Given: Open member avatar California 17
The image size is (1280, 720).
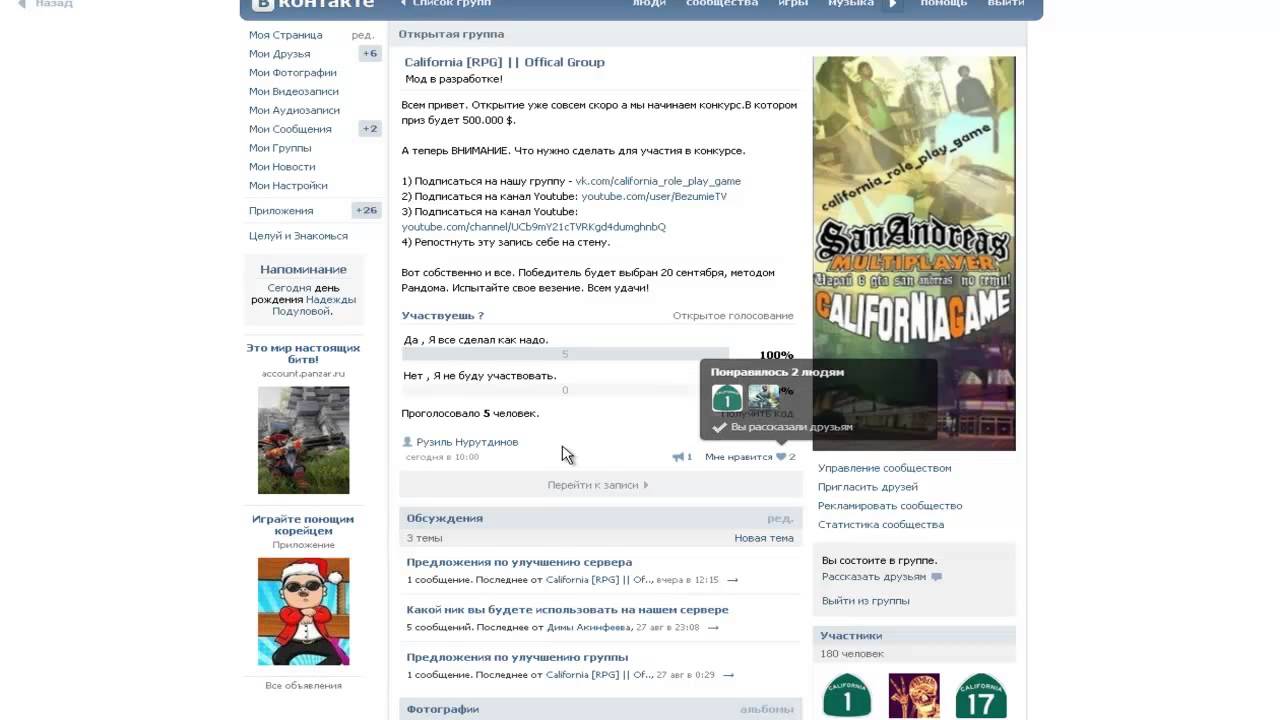Looking at the screenshot, I should pos(981,695).
